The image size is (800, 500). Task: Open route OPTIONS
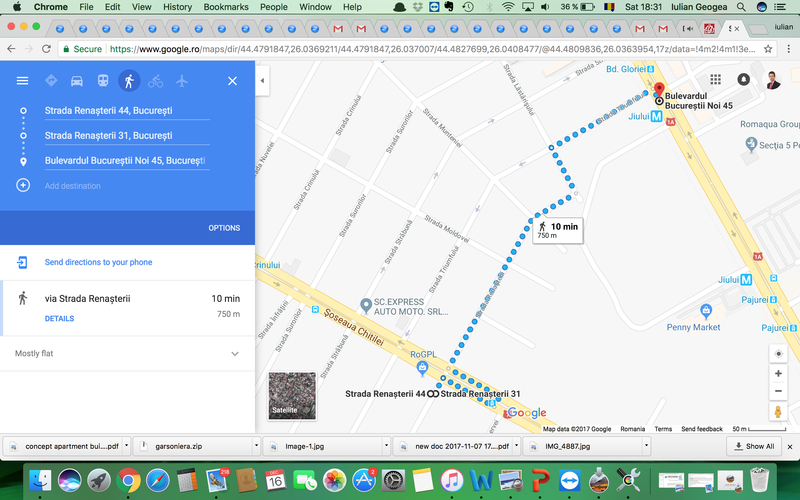224,228
